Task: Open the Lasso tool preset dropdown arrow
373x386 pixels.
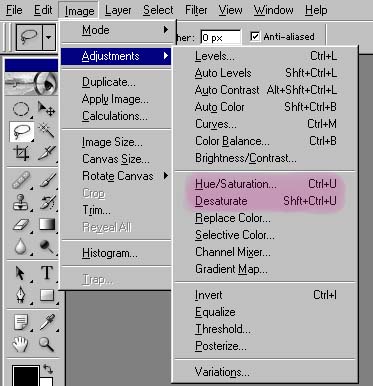Action: 49,37
